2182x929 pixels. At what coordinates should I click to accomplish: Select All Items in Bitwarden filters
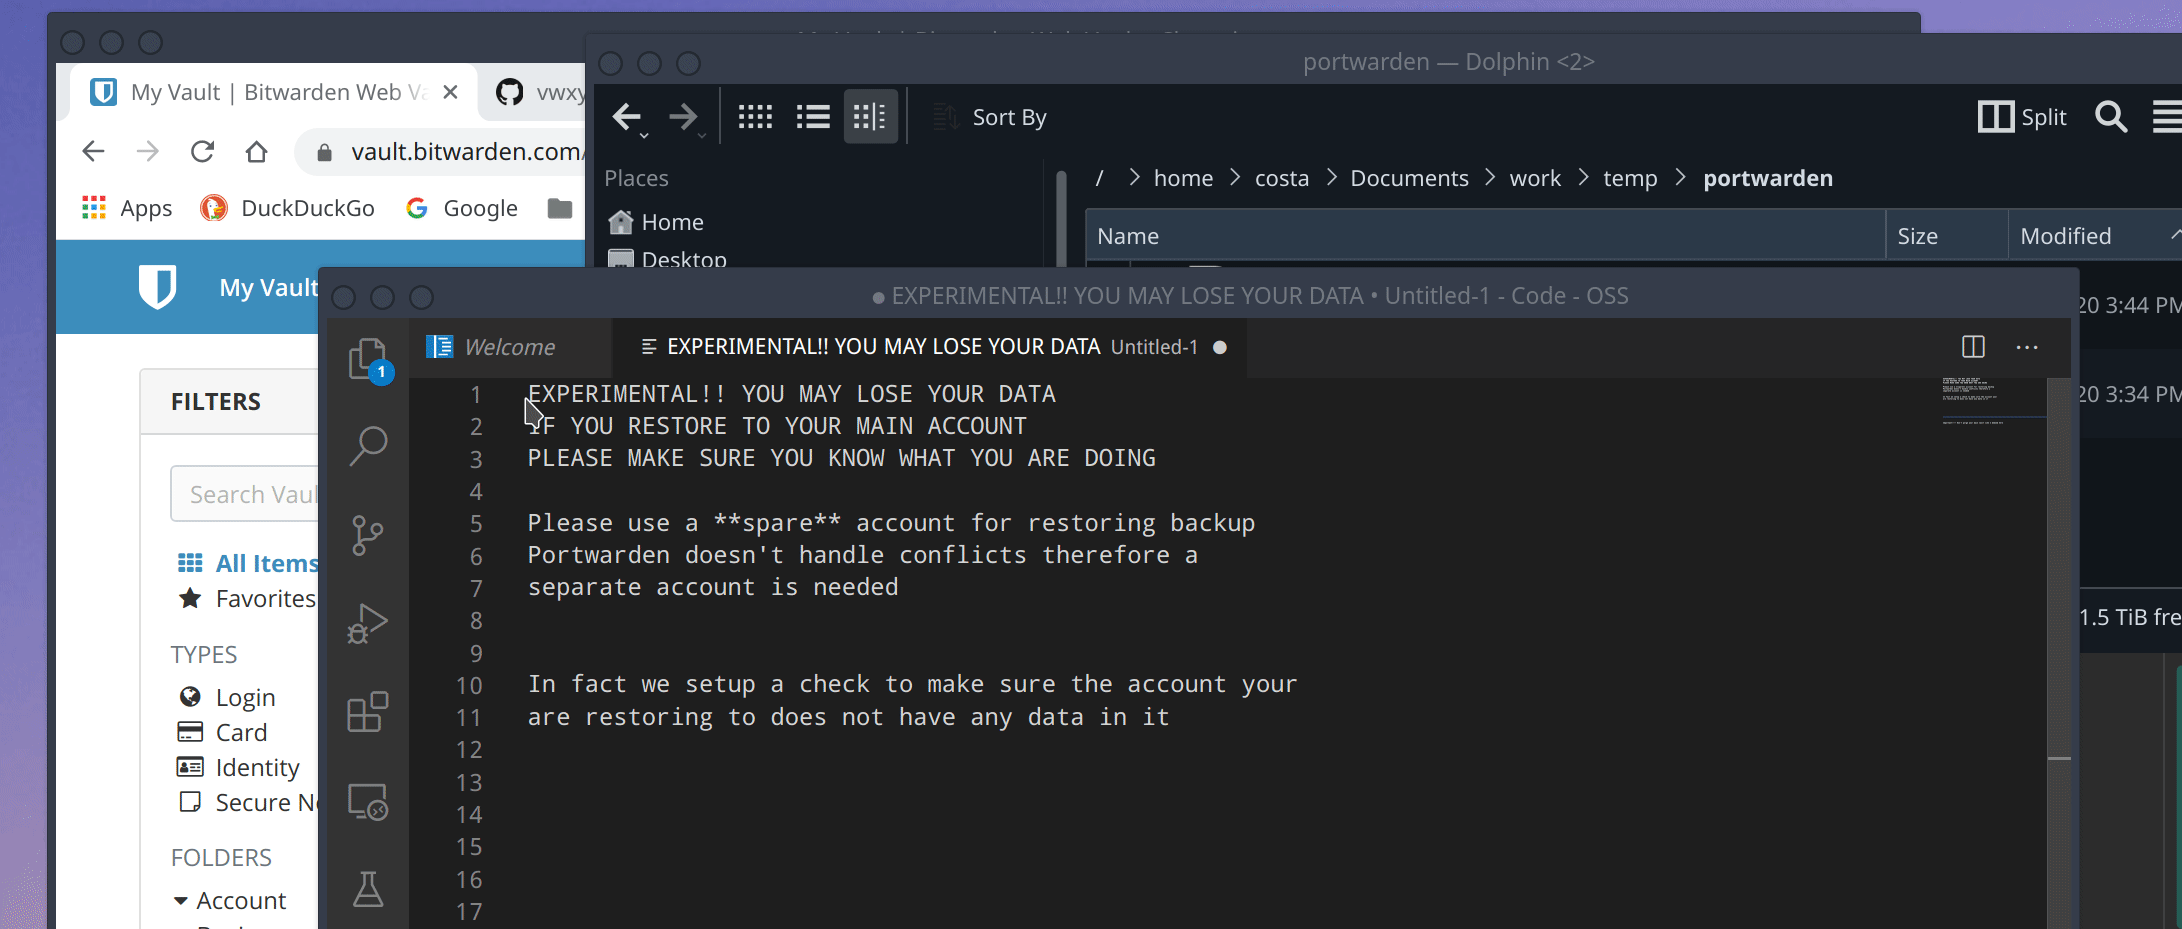(265, 563)
